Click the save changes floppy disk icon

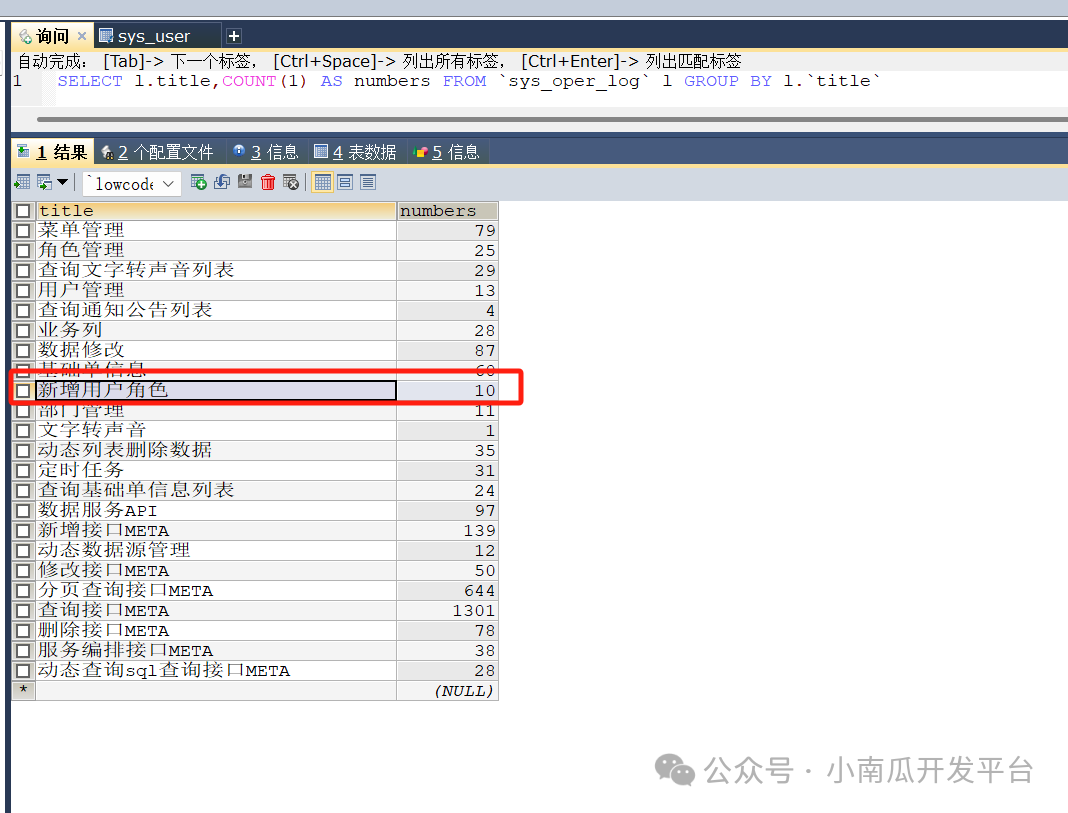point(245,182)
